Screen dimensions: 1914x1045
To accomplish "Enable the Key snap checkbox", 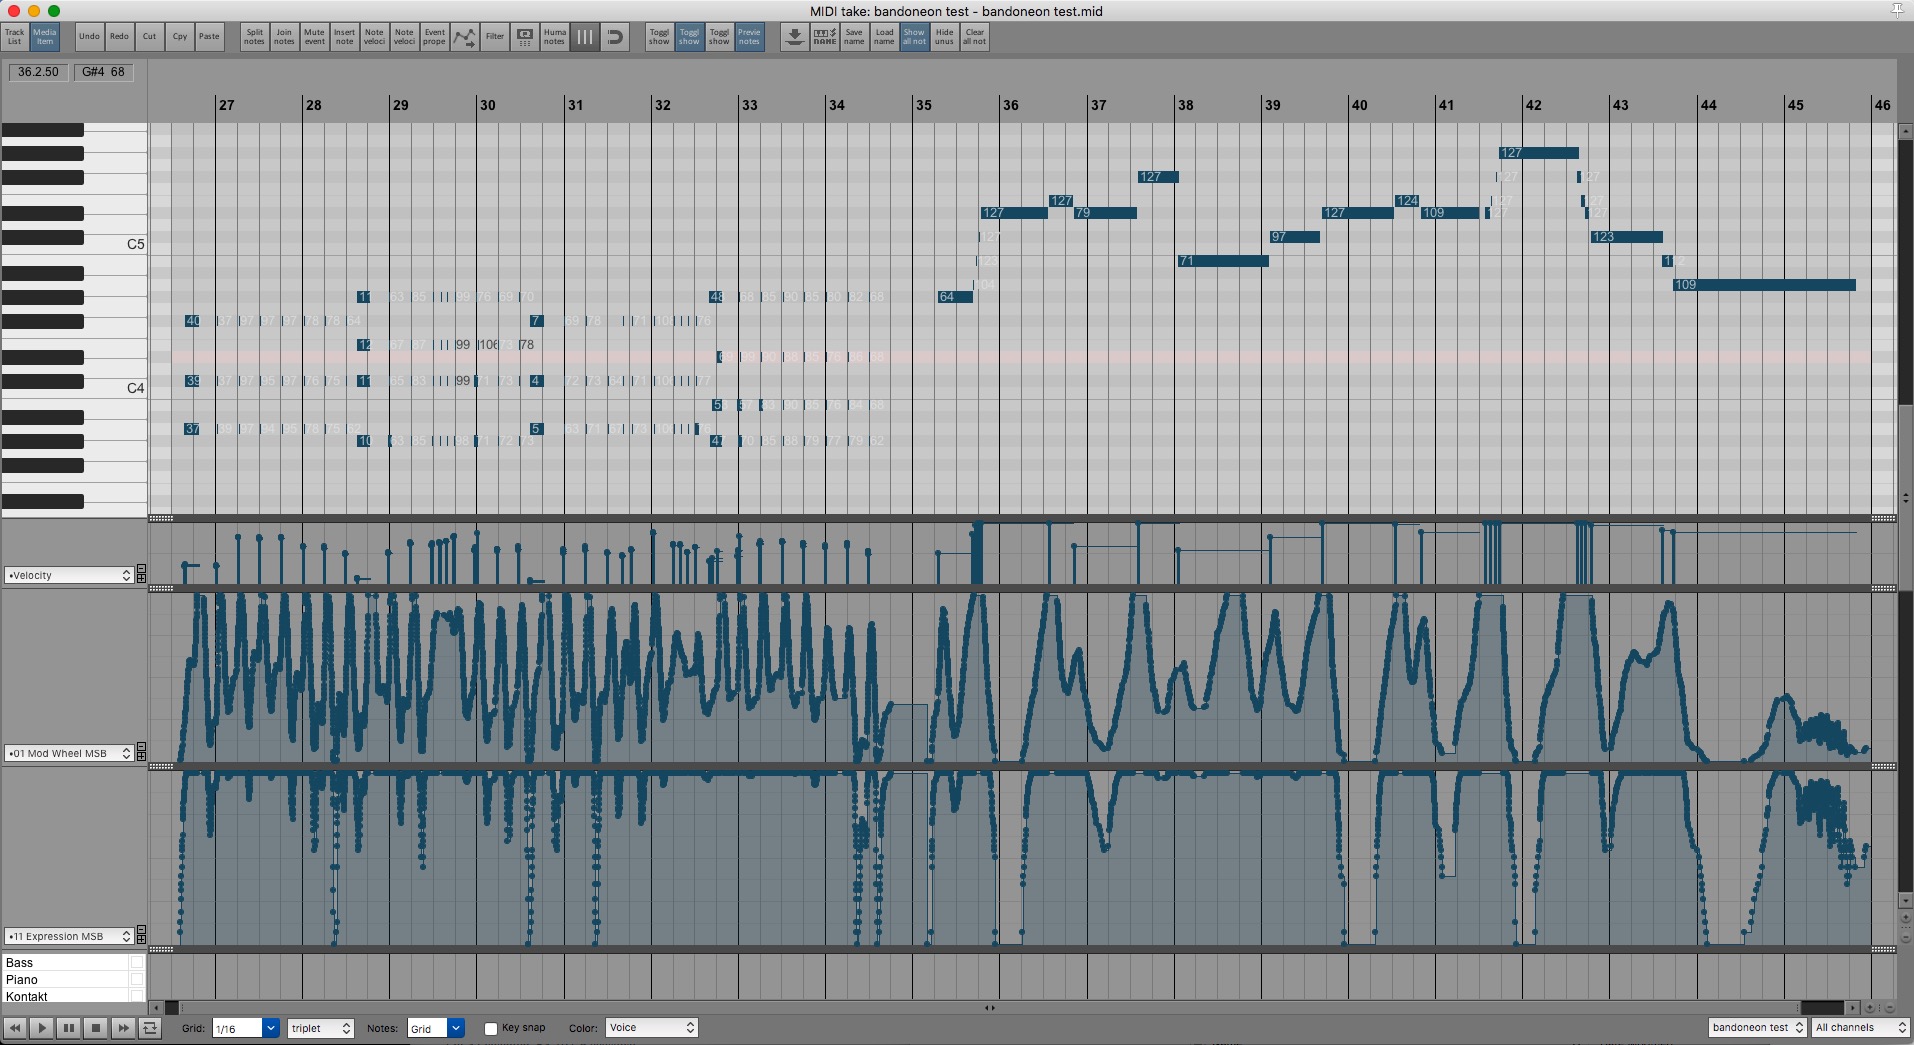I will pos(491,1029).
